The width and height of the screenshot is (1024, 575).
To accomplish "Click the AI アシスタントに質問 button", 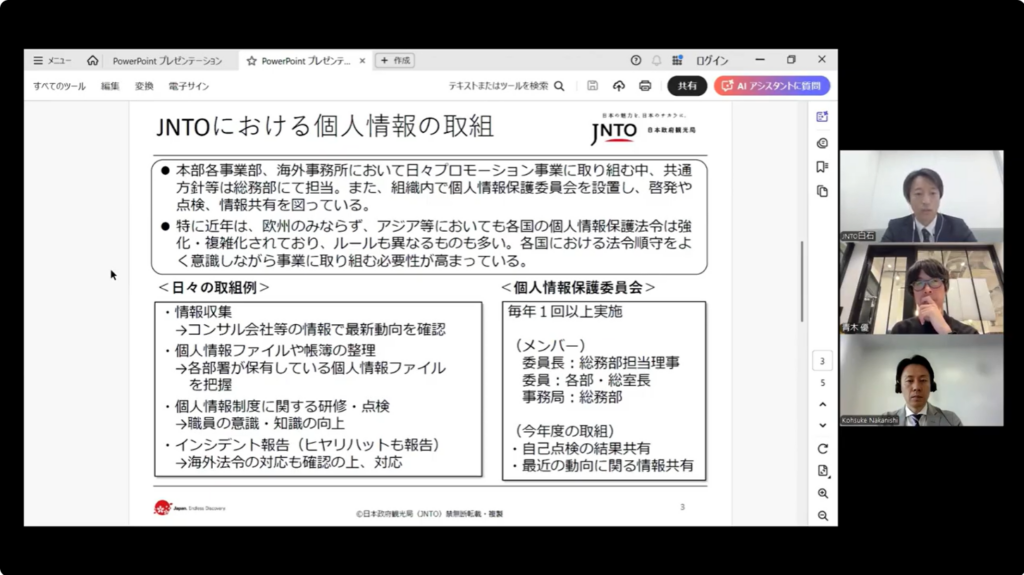I will (x=771, y=86).
